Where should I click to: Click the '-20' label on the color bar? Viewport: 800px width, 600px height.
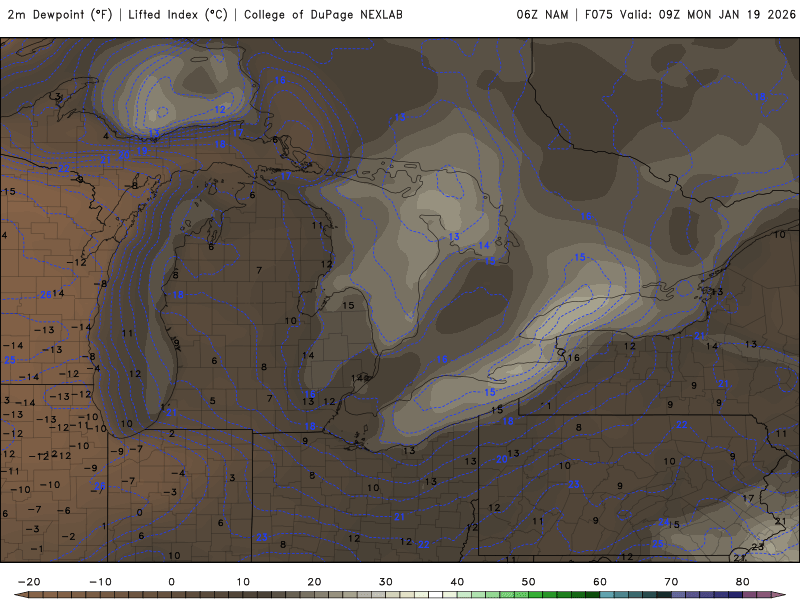pos(29,582)
